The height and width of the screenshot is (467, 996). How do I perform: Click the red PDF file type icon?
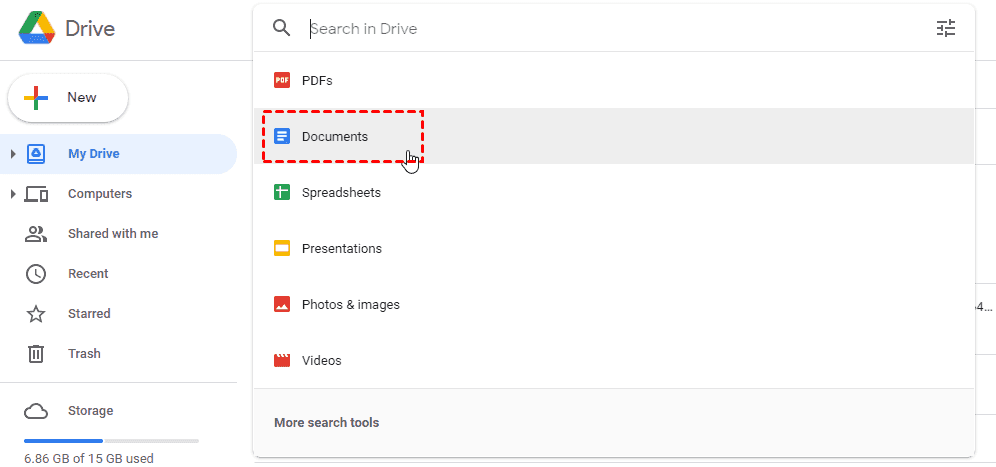pos(282,81)
